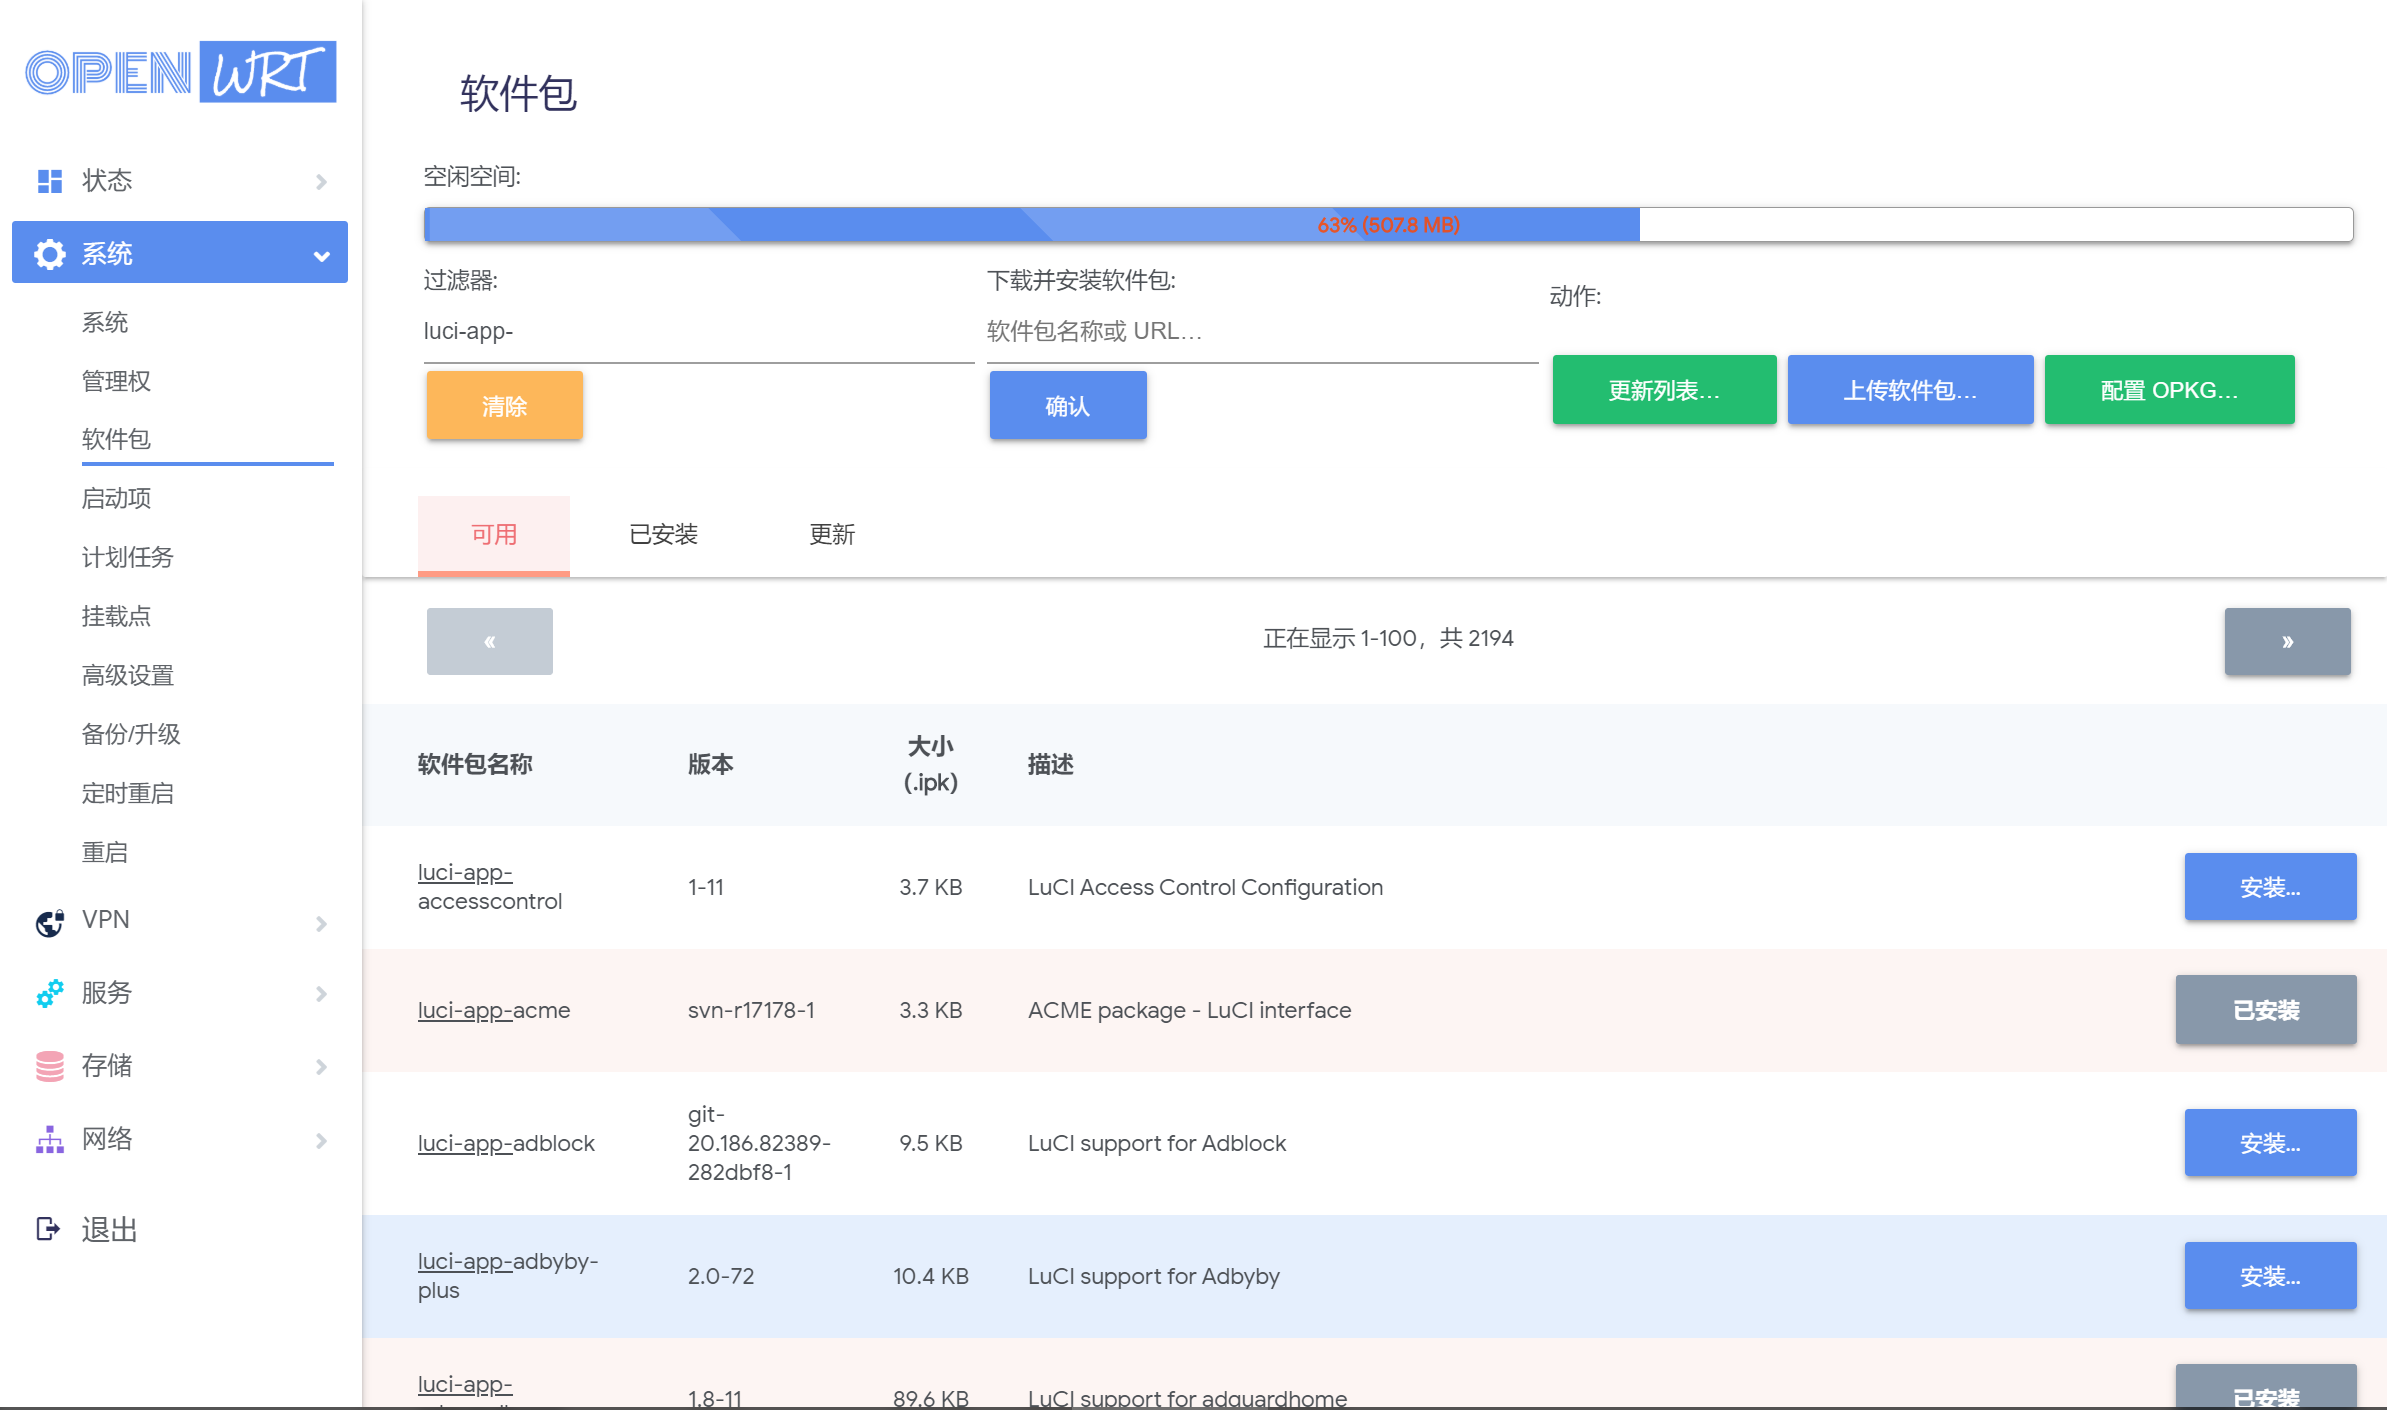Image resolution: width=2387 pixels, height=1410 pixels.
Task: Select the 系统 gear icon
Action: [x=49, y=253]
